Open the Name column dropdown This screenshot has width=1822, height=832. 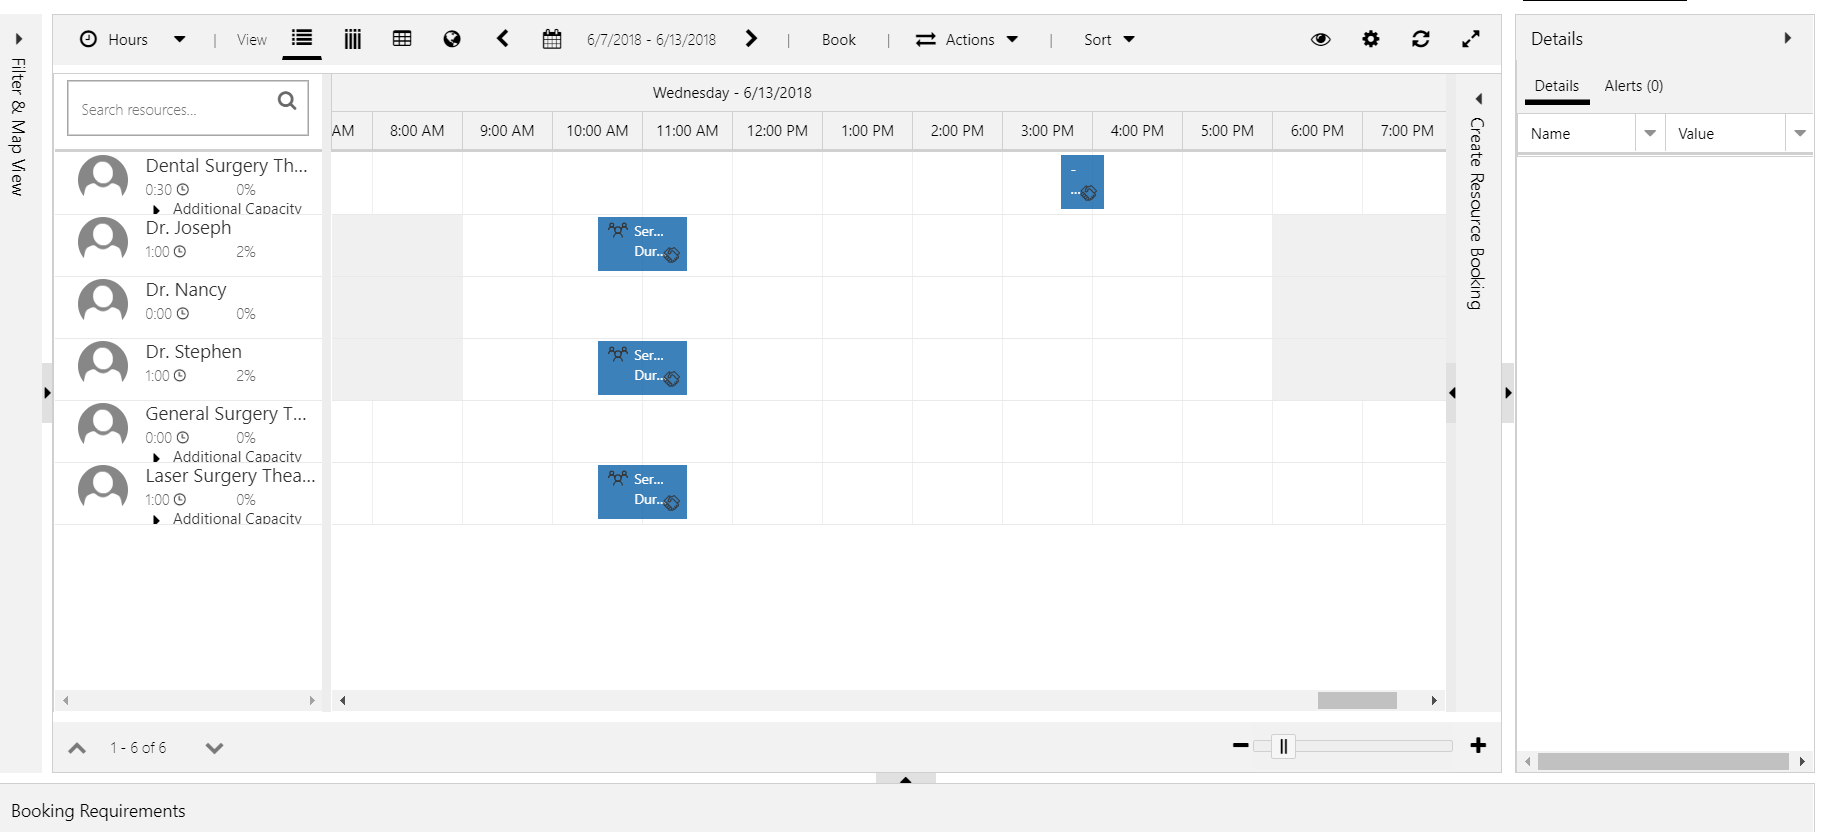click(x=1650, y=133)
